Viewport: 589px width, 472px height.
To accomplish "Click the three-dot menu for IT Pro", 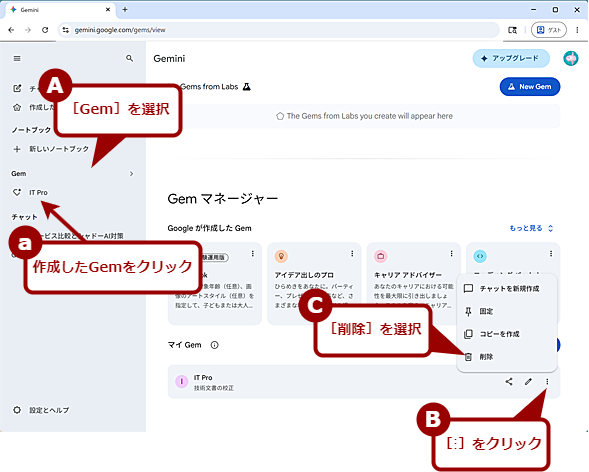I will [547, 382].
